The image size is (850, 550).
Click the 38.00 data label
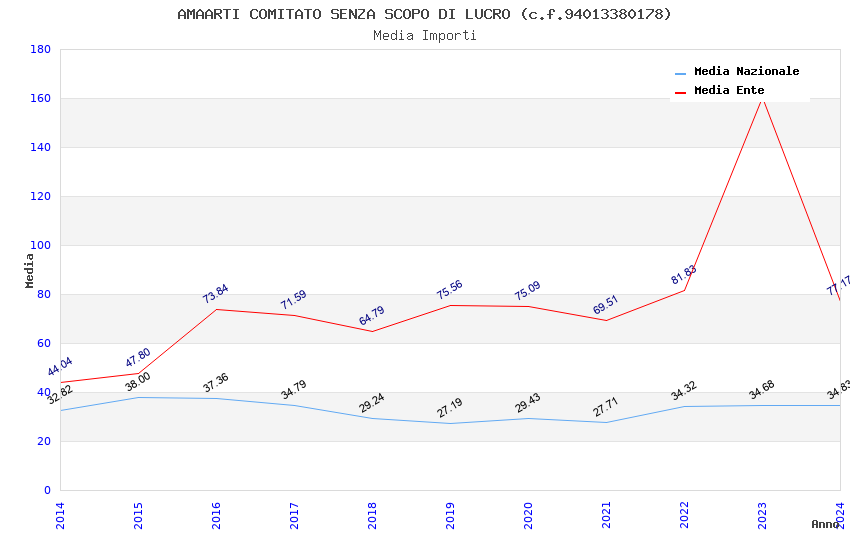[138, 382]
